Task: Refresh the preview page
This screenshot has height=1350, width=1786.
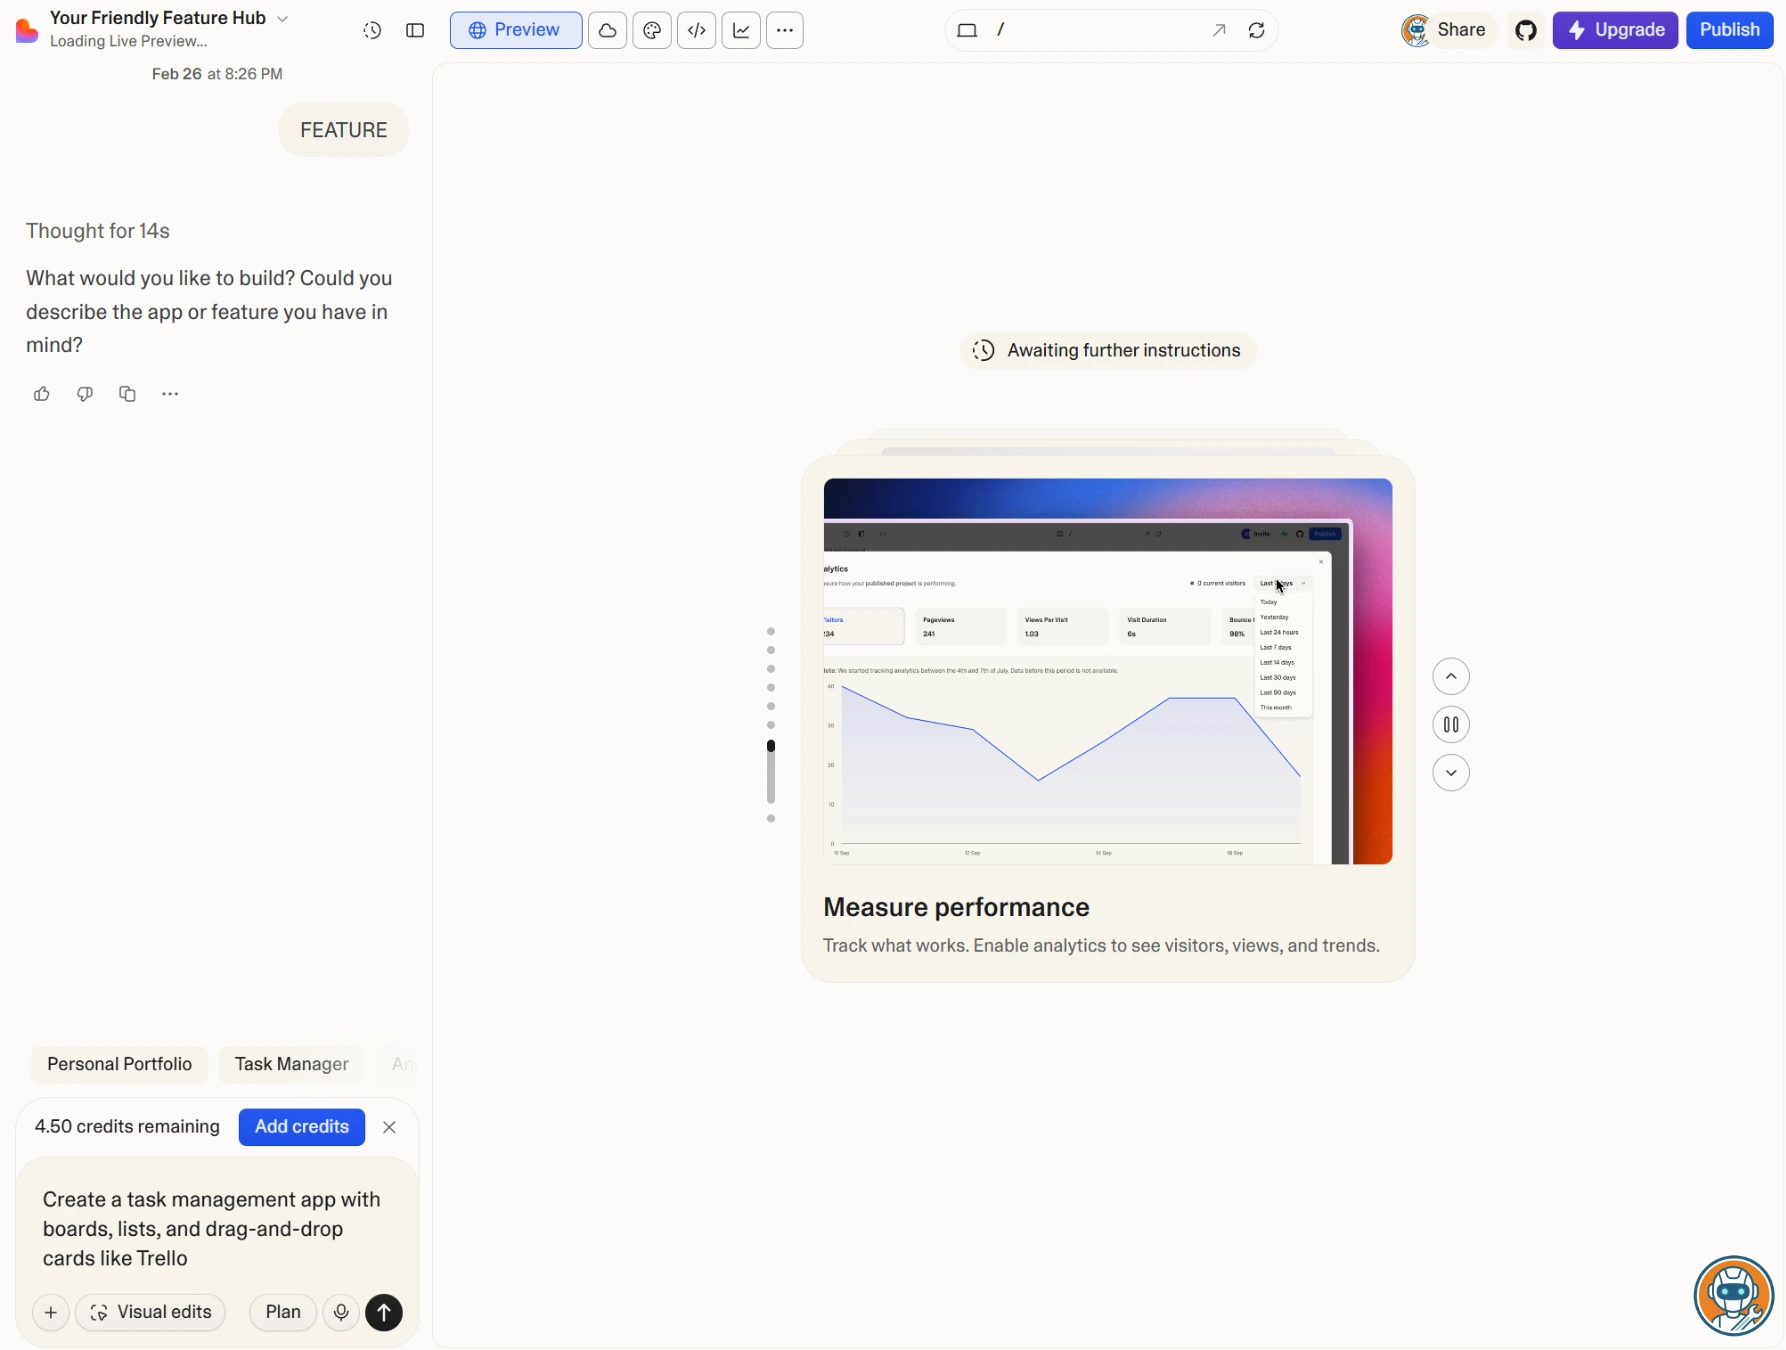Action: pyautogui.click(x=1256, y=31)
